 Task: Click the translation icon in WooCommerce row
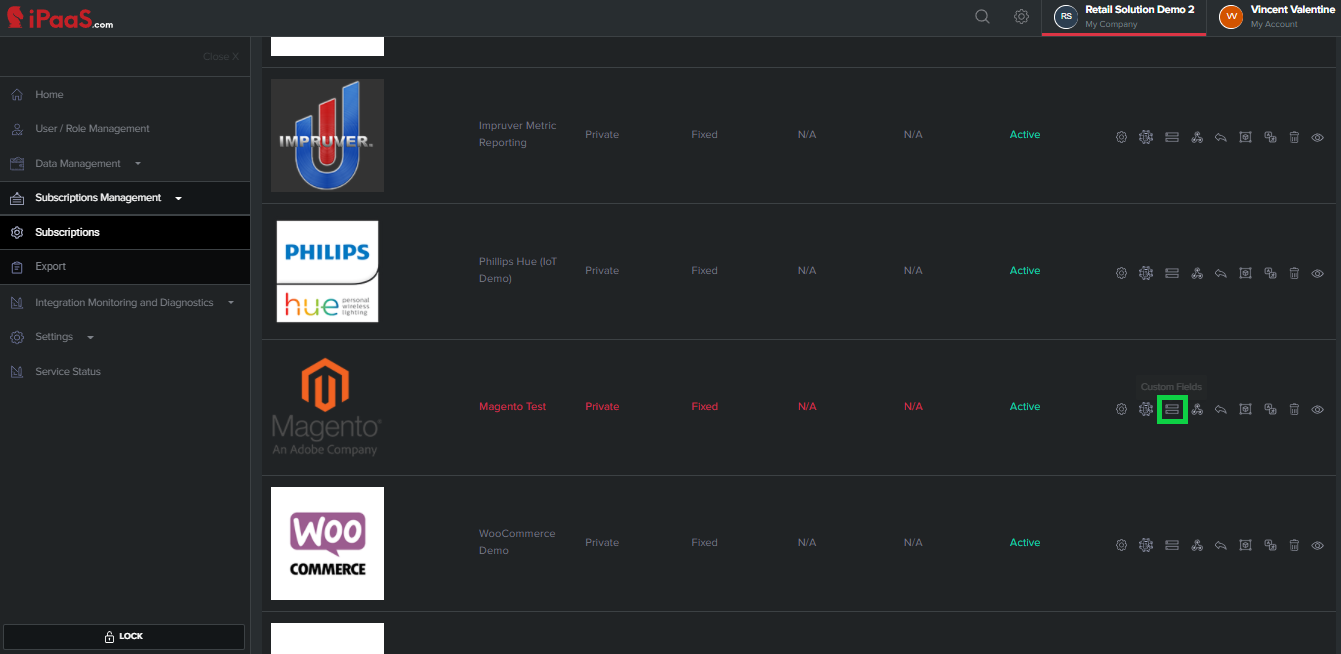tap(1270, 545)
